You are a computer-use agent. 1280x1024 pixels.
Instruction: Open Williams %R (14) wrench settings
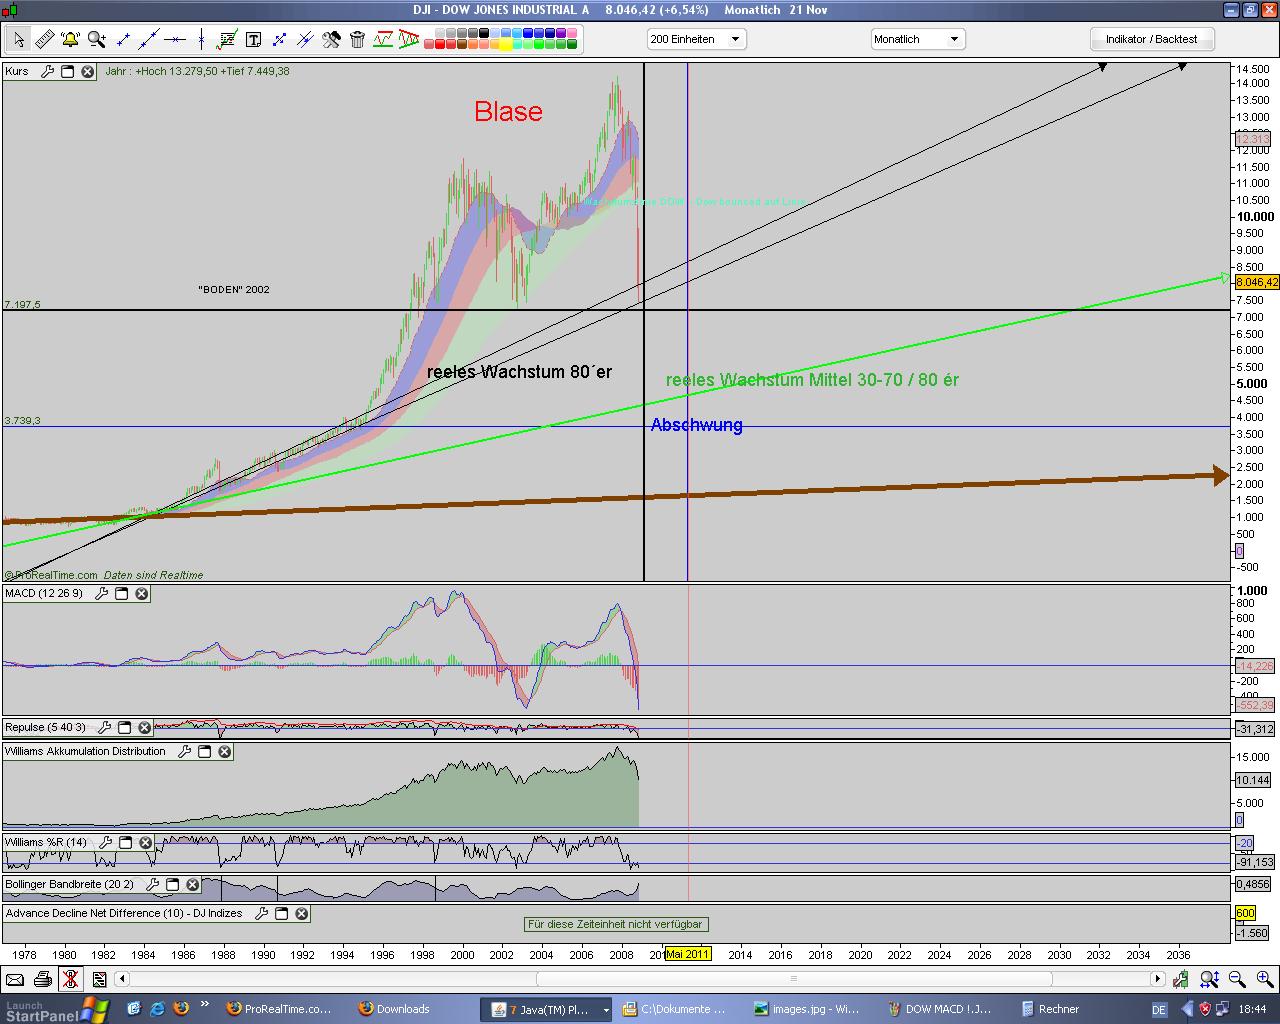click(x=105, y=843)
